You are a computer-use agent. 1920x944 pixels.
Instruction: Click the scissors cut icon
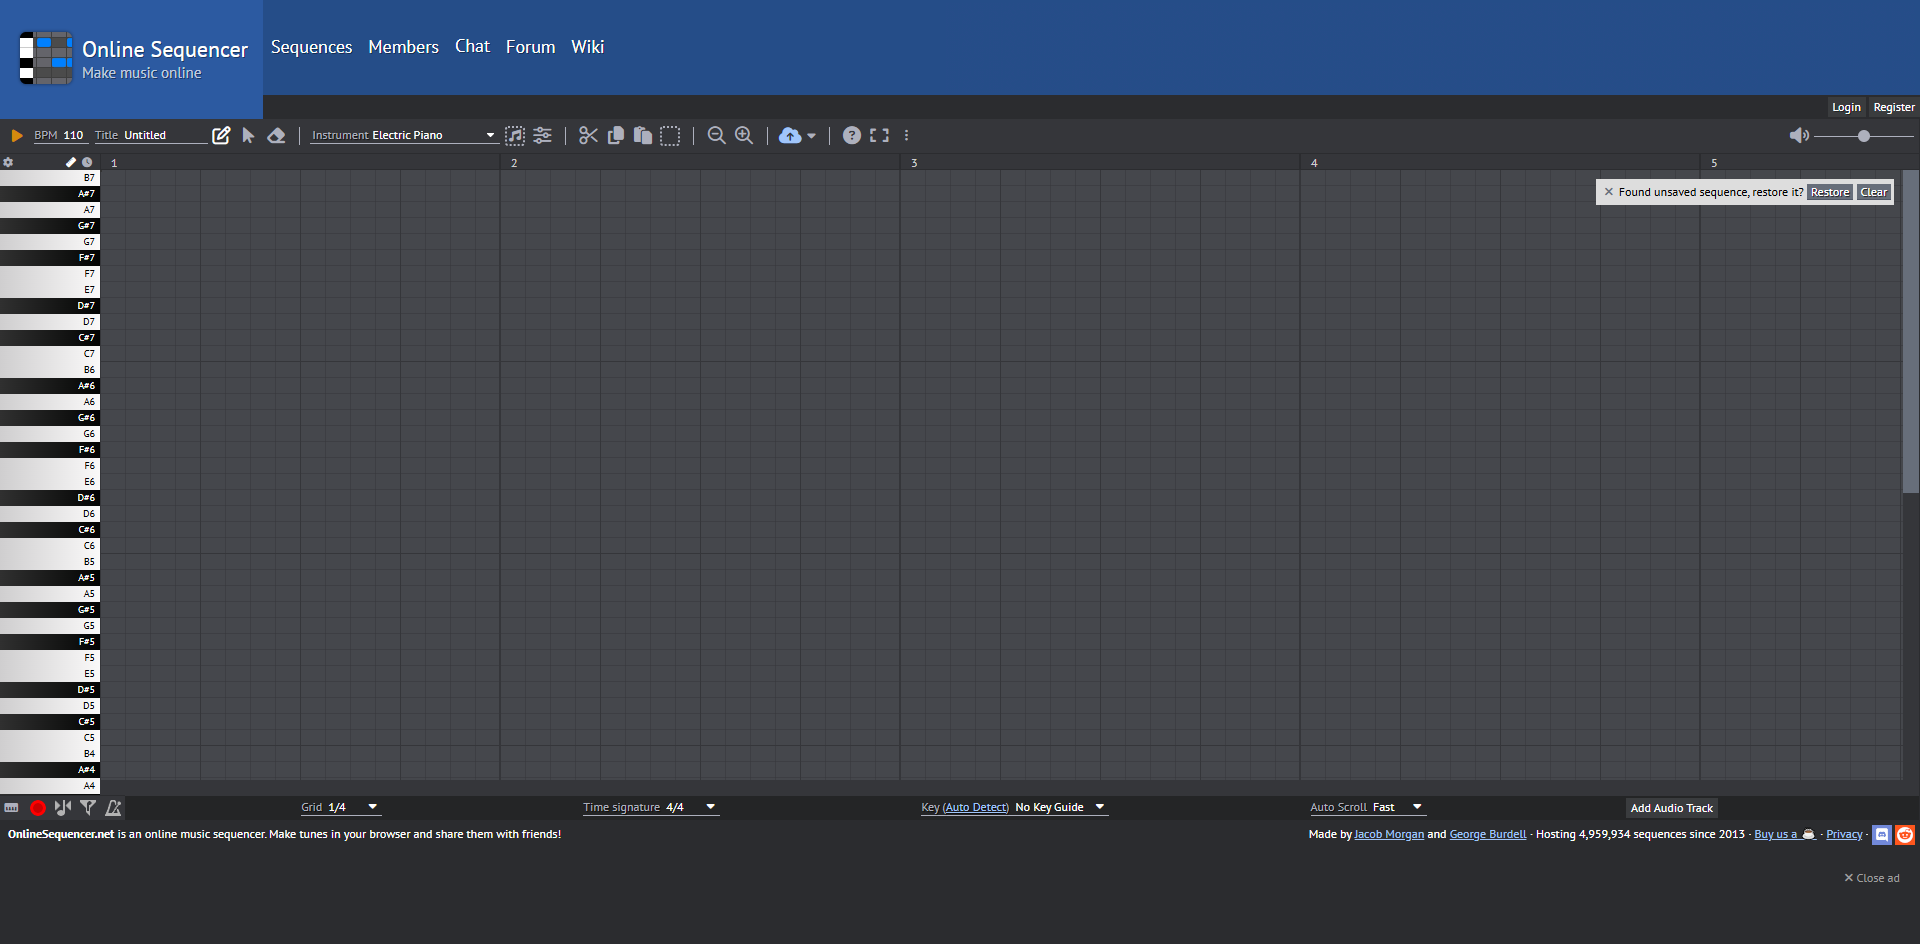(x=588, y=136)
